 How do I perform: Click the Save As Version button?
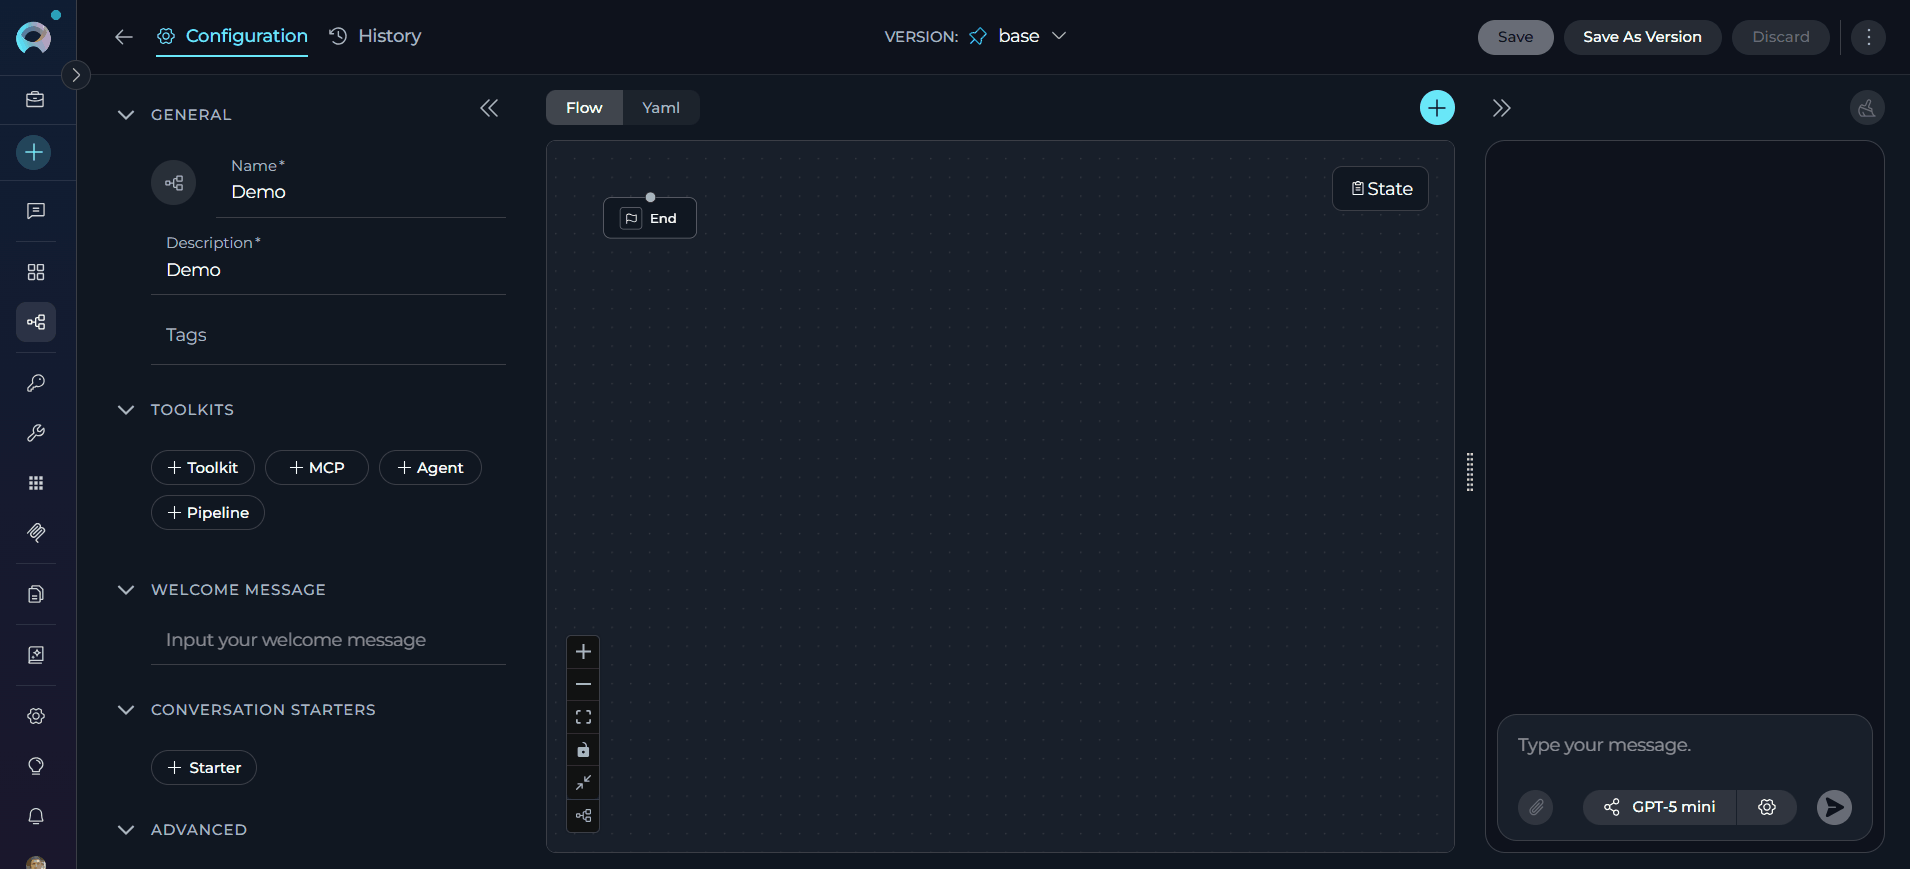[x=1641, y=37]
